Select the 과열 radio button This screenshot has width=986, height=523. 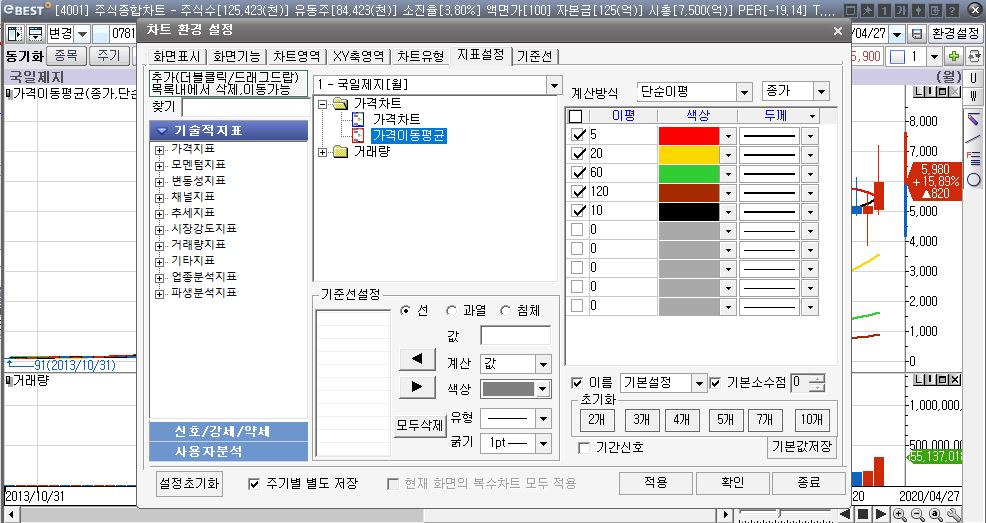451,311
